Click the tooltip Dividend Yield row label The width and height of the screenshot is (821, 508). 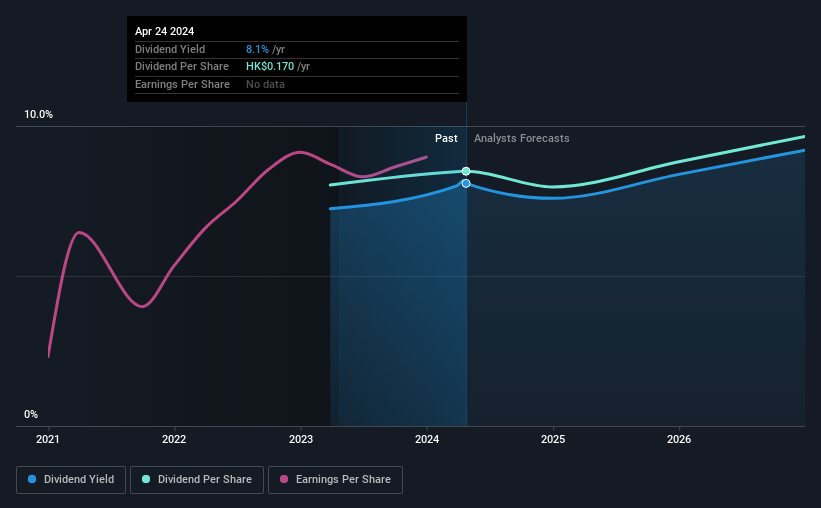(170, 49)
